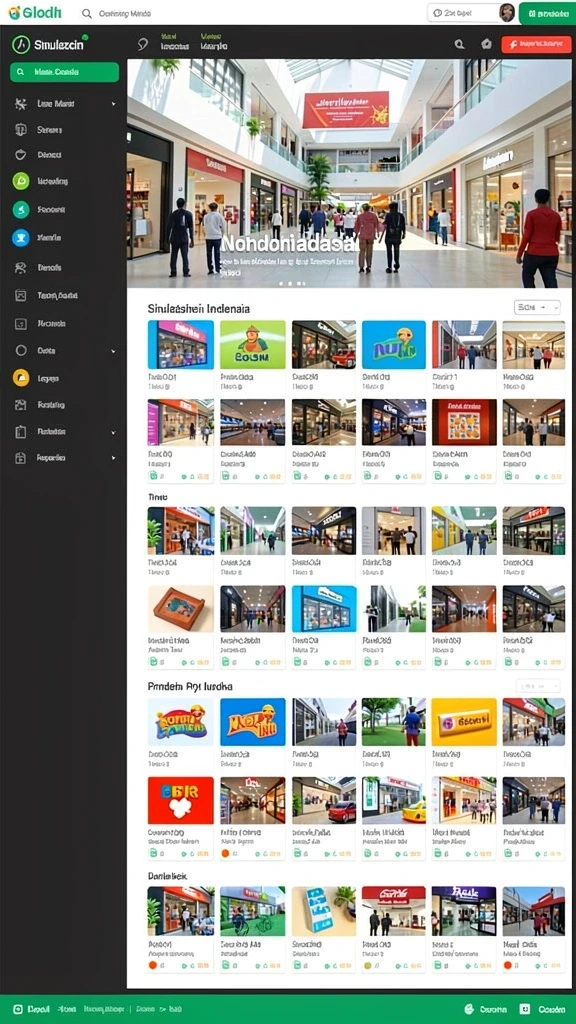Open the green thumbnail with the cartoon character
This screenshot has width=576, height=1024.
(253, 345)
